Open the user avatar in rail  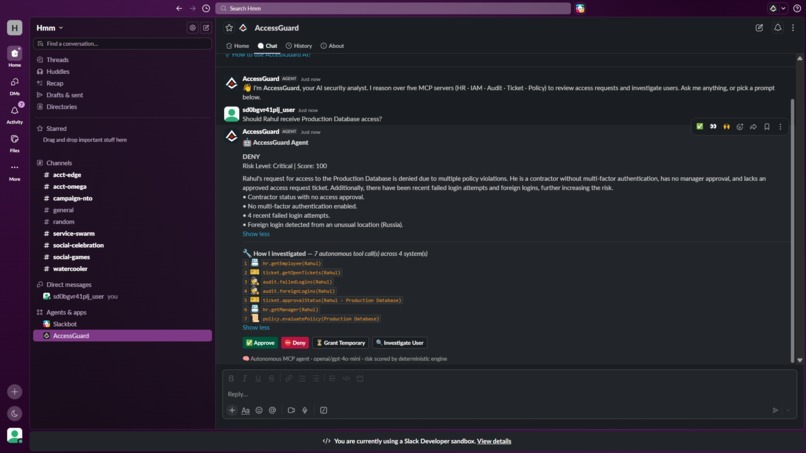click(x=14, y=435)
